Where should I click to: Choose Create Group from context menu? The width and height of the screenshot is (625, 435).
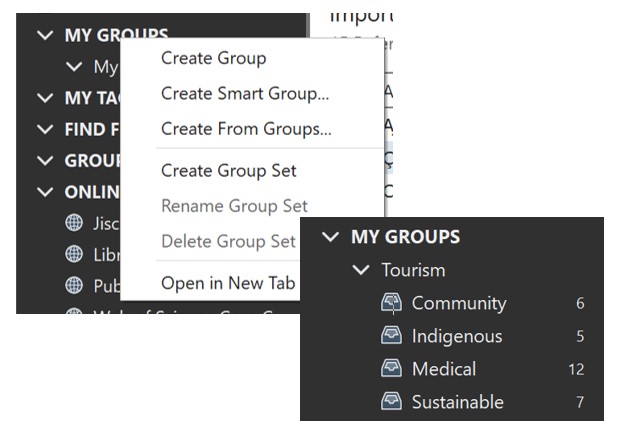click(x=213, y=59)
